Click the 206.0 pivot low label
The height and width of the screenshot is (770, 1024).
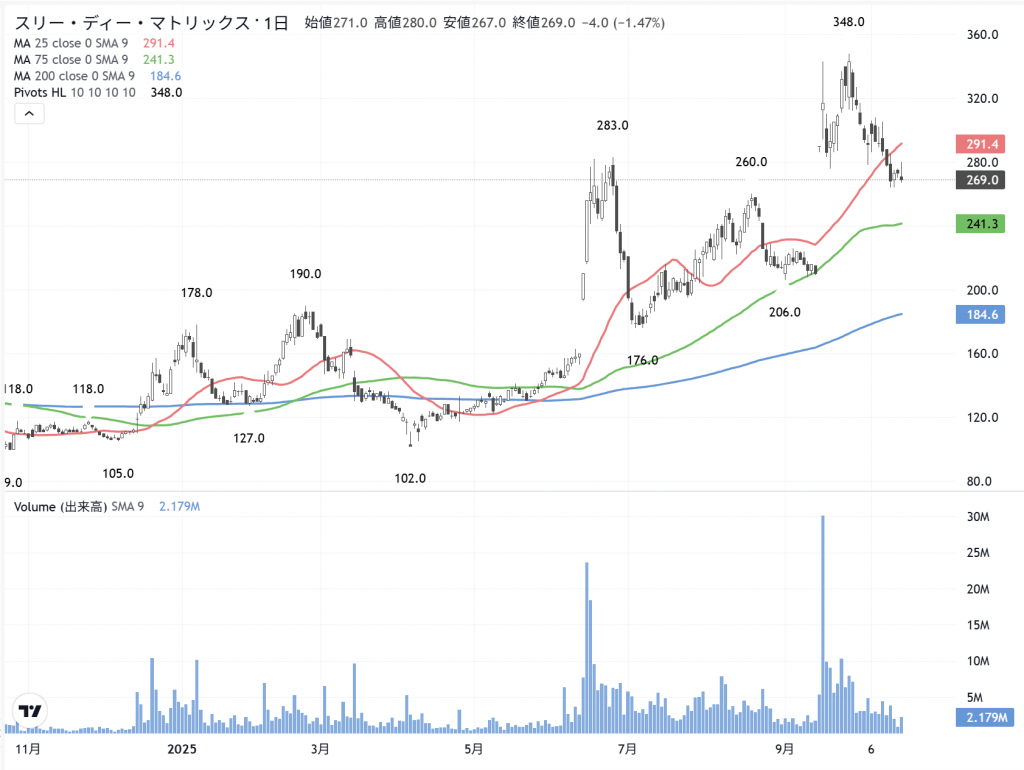(x=785, y=313)
